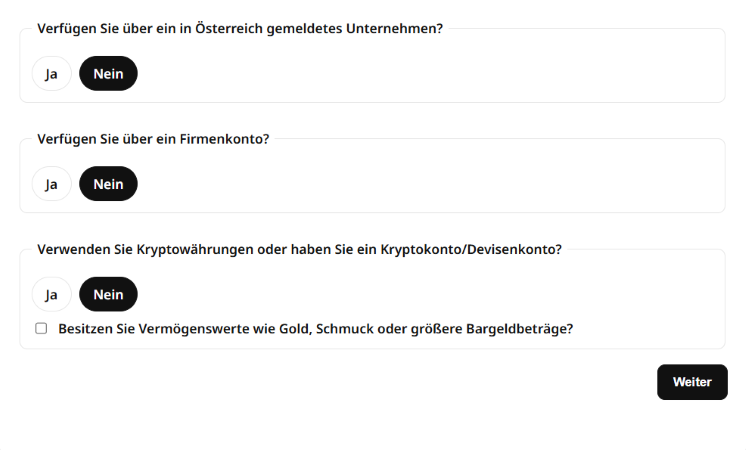Select Ja for Austrian registered company question
The width and height of the screenshot is (746, 450).
51,74
